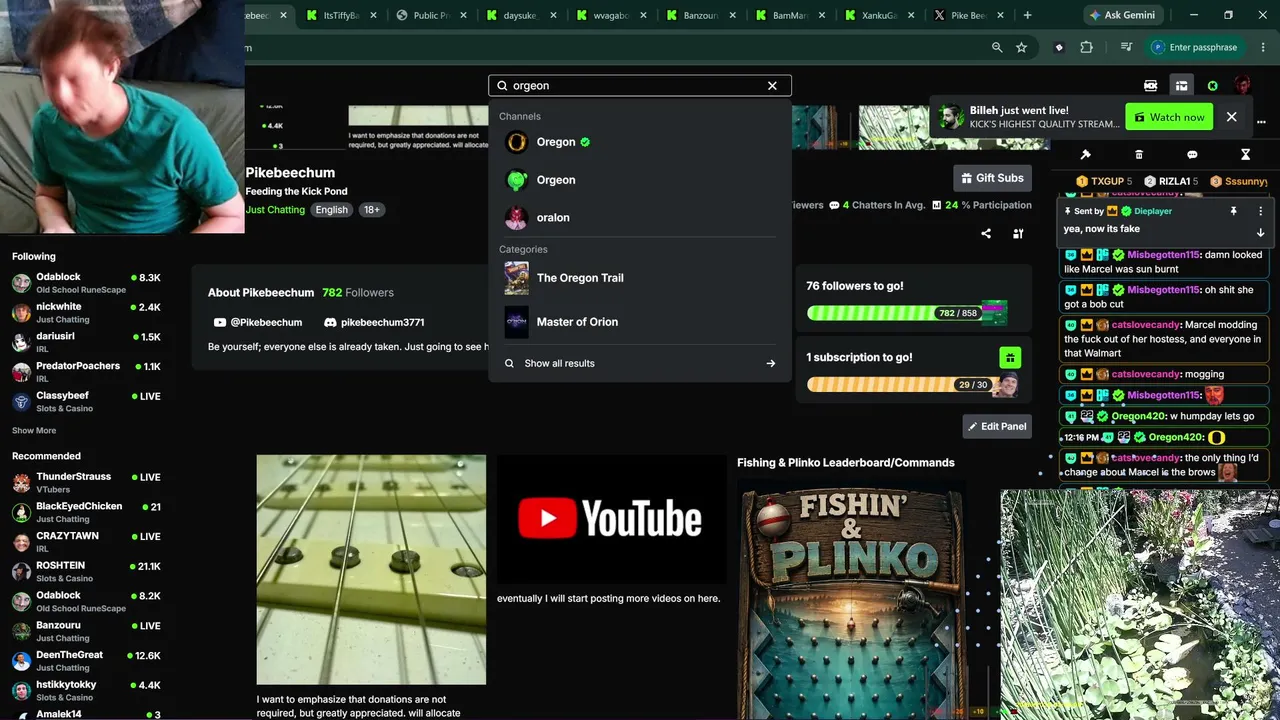
Task: Open the oralon channel result
Action: (x=640, y=217)
